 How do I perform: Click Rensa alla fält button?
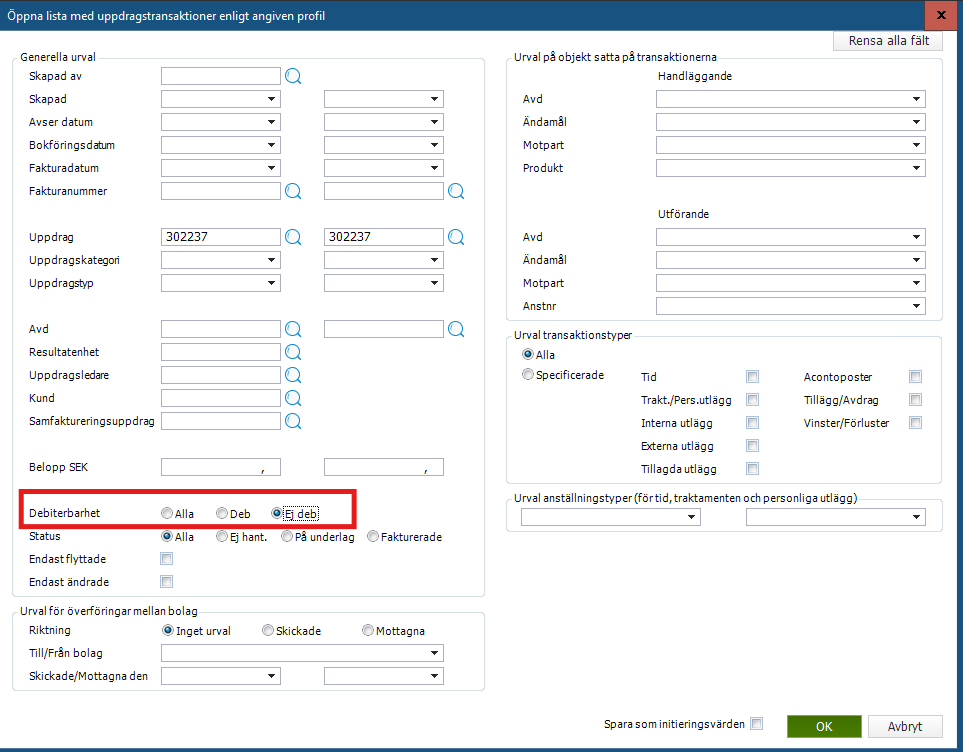(888, 41)
